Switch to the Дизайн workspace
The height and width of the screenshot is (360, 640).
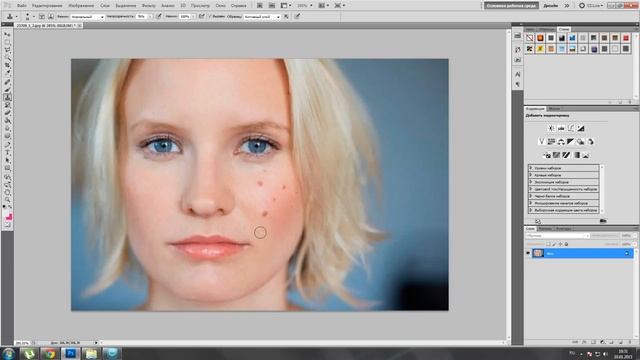[x=551, y=6]
